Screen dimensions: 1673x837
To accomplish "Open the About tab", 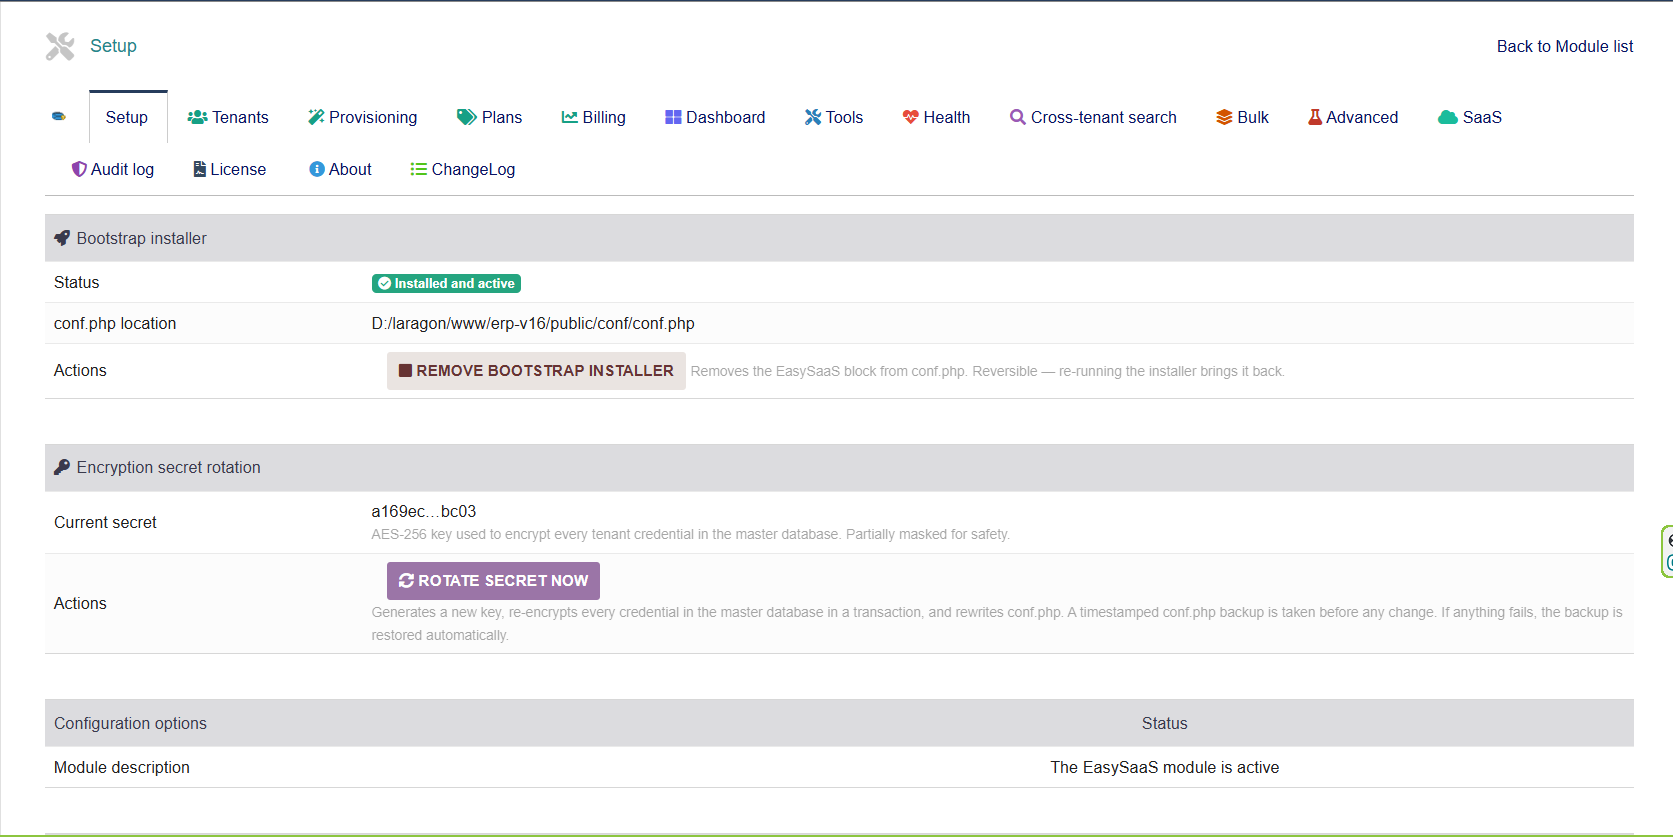I will coord(341,169).
